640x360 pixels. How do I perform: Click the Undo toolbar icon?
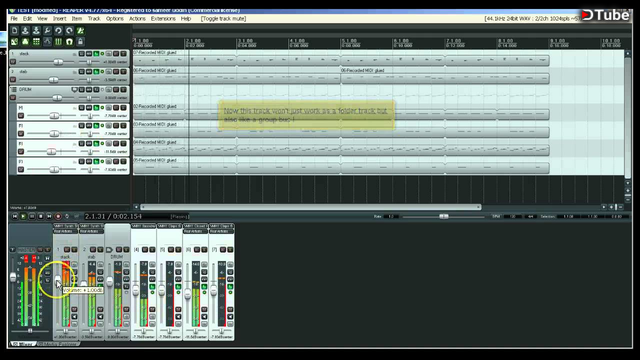(x=58, y=31)
